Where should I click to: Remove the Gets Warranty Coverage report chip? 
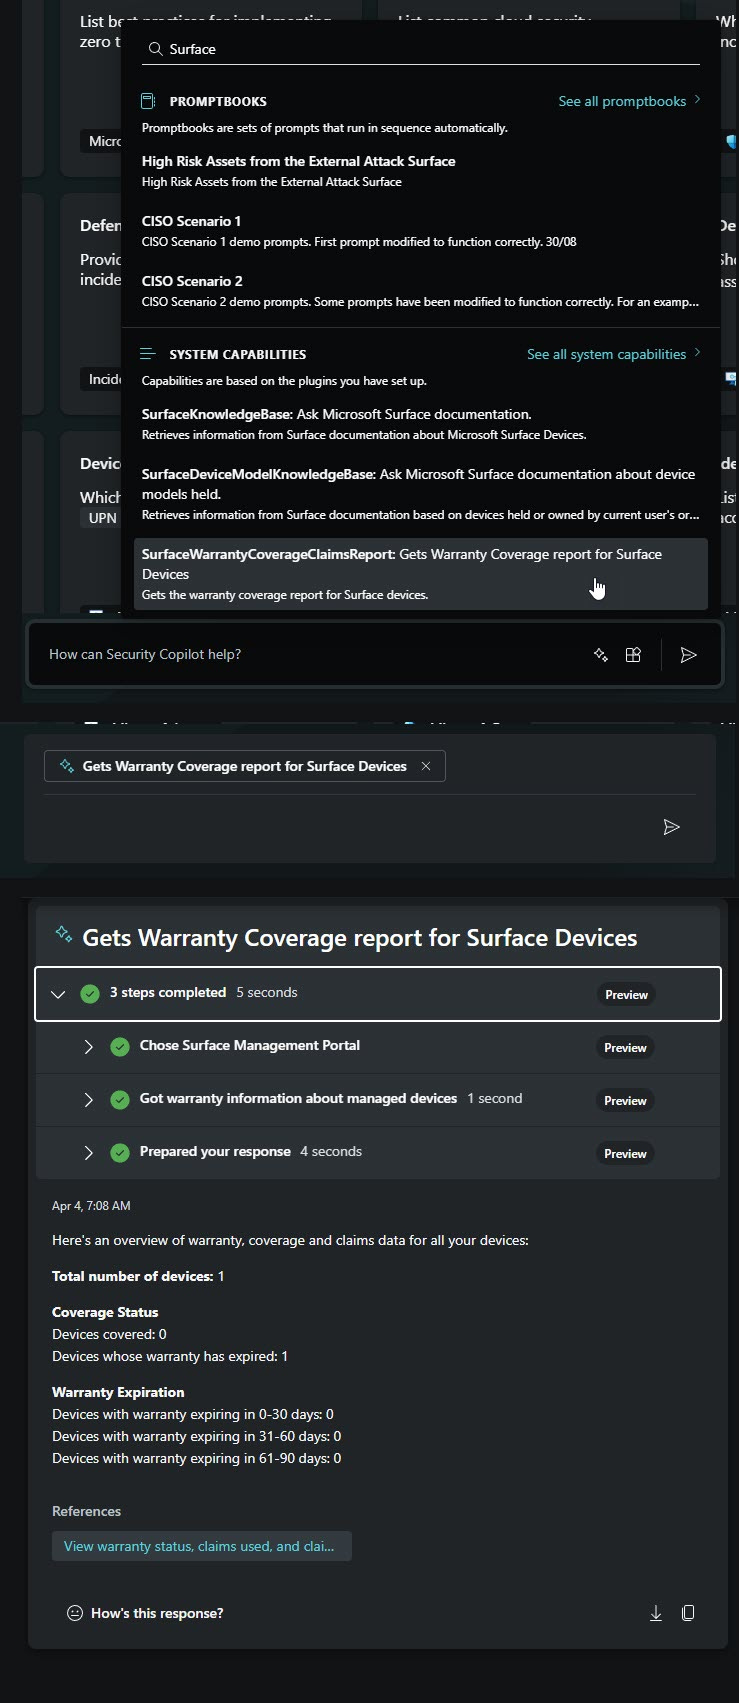pos(426,766)
